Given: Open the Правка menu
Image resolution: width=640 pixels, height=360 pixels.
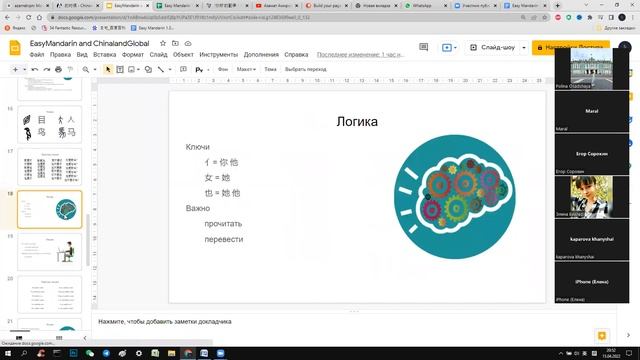Looking at the screenshot, I should coord(60,54).
